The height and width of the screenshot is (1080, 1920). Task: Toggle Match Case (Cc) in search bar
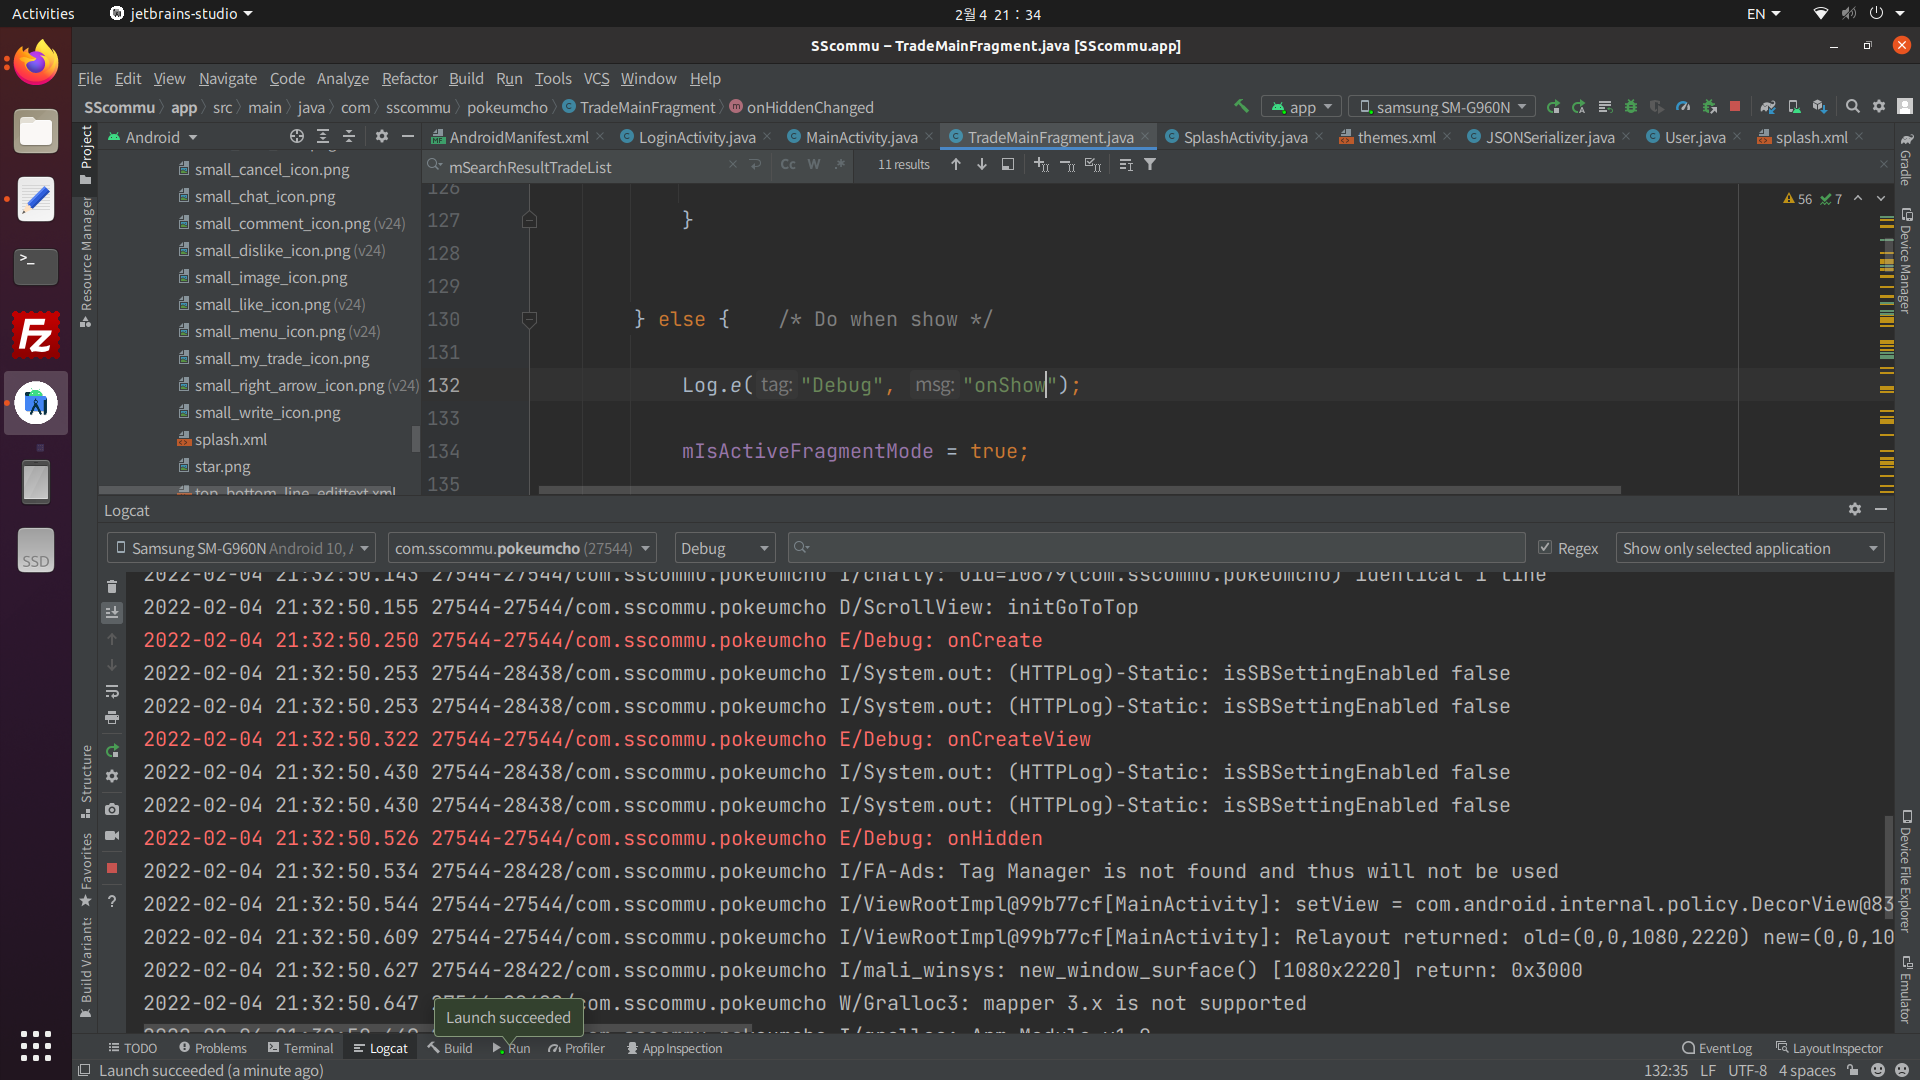[x=788, y=164]
